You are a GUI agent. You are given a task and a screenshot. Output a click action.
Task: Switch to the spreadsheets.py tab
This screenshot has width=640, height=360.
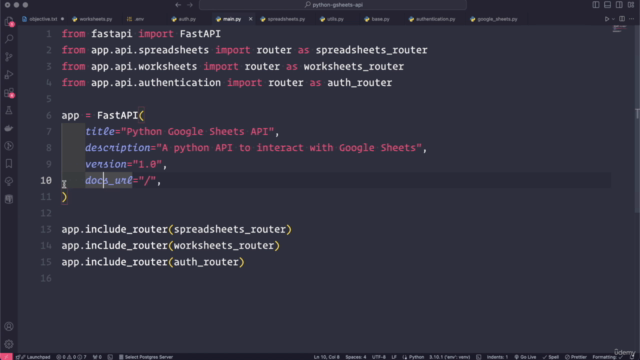(286, 19)
